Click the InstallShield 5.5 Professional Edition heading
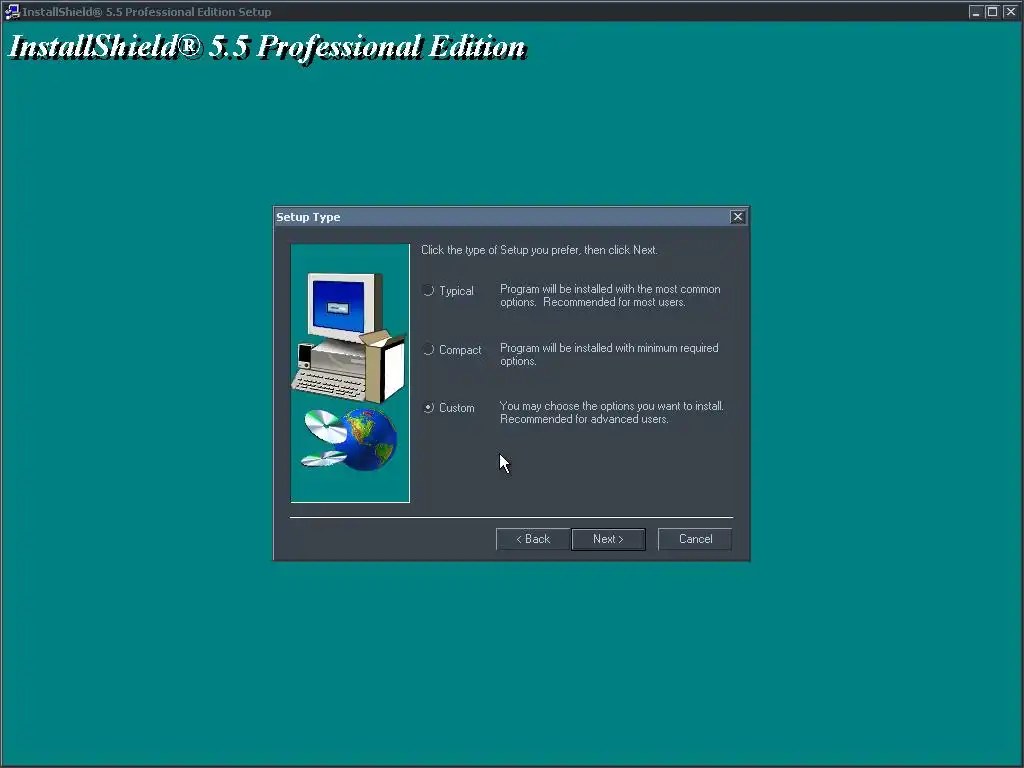The height and width of the screenshot is (768, 1024). (x=267, y=47)
